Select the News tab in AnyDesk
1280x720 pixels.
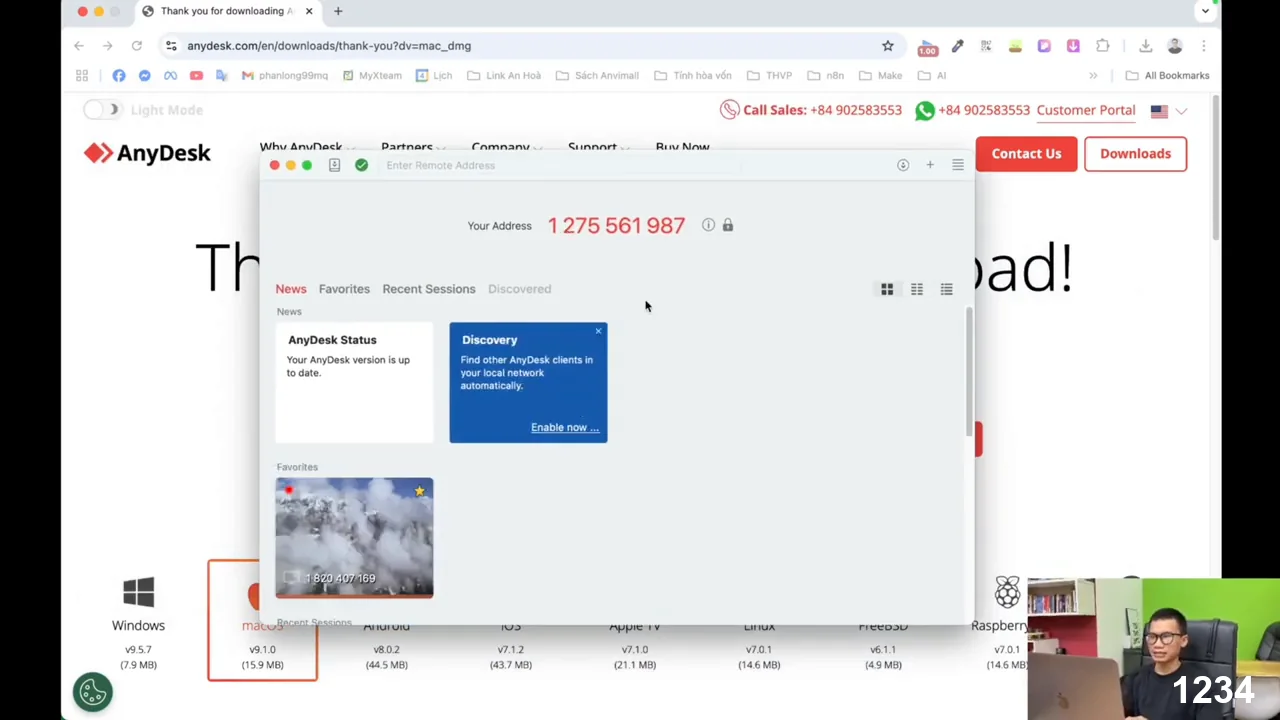pos(291,289)
